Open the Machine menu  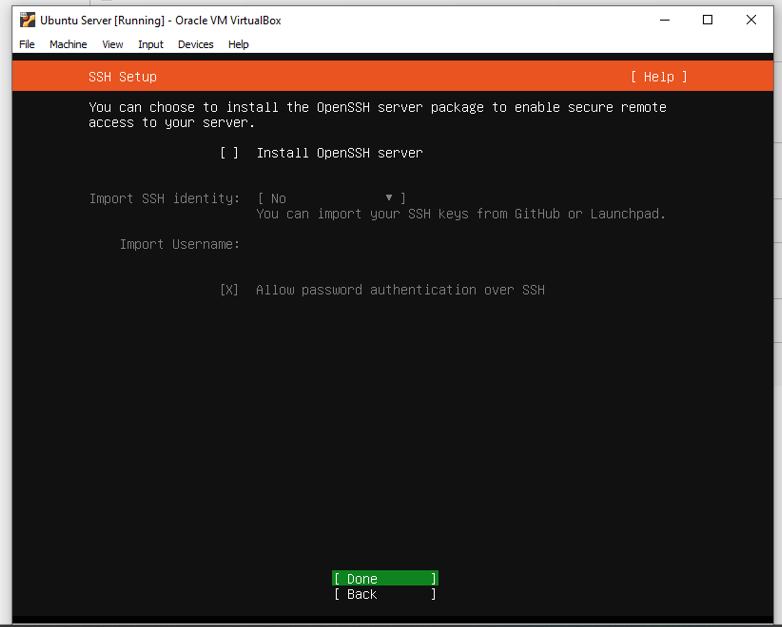68,44
